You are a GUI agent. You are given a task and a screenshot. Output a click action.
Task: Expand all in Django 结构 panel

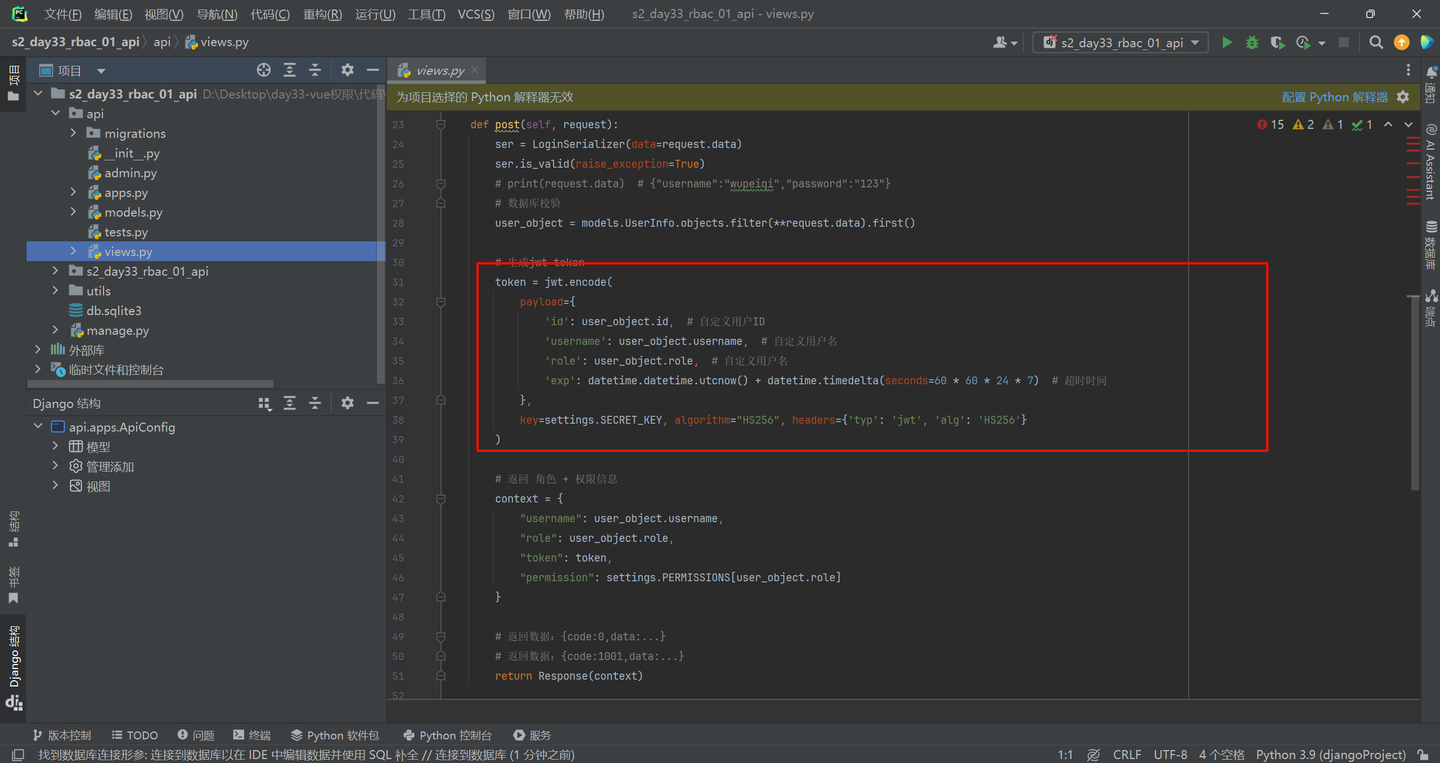pos(290,403)
